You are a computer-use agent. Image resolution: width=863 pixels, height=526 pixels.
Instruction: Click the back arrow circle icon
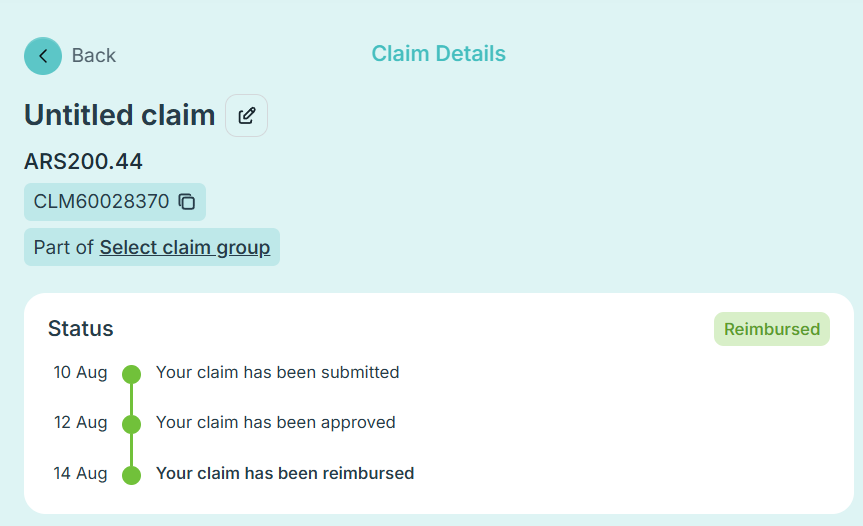(43, 56)
